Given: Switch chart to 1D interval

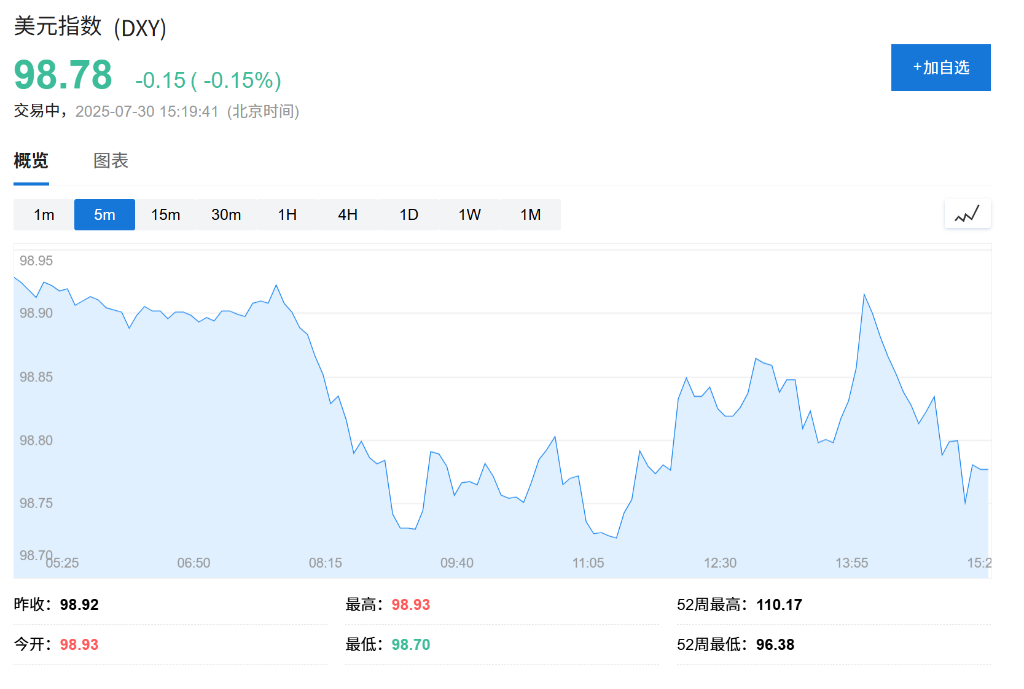Looking at the screenshot, I should 409,215.
